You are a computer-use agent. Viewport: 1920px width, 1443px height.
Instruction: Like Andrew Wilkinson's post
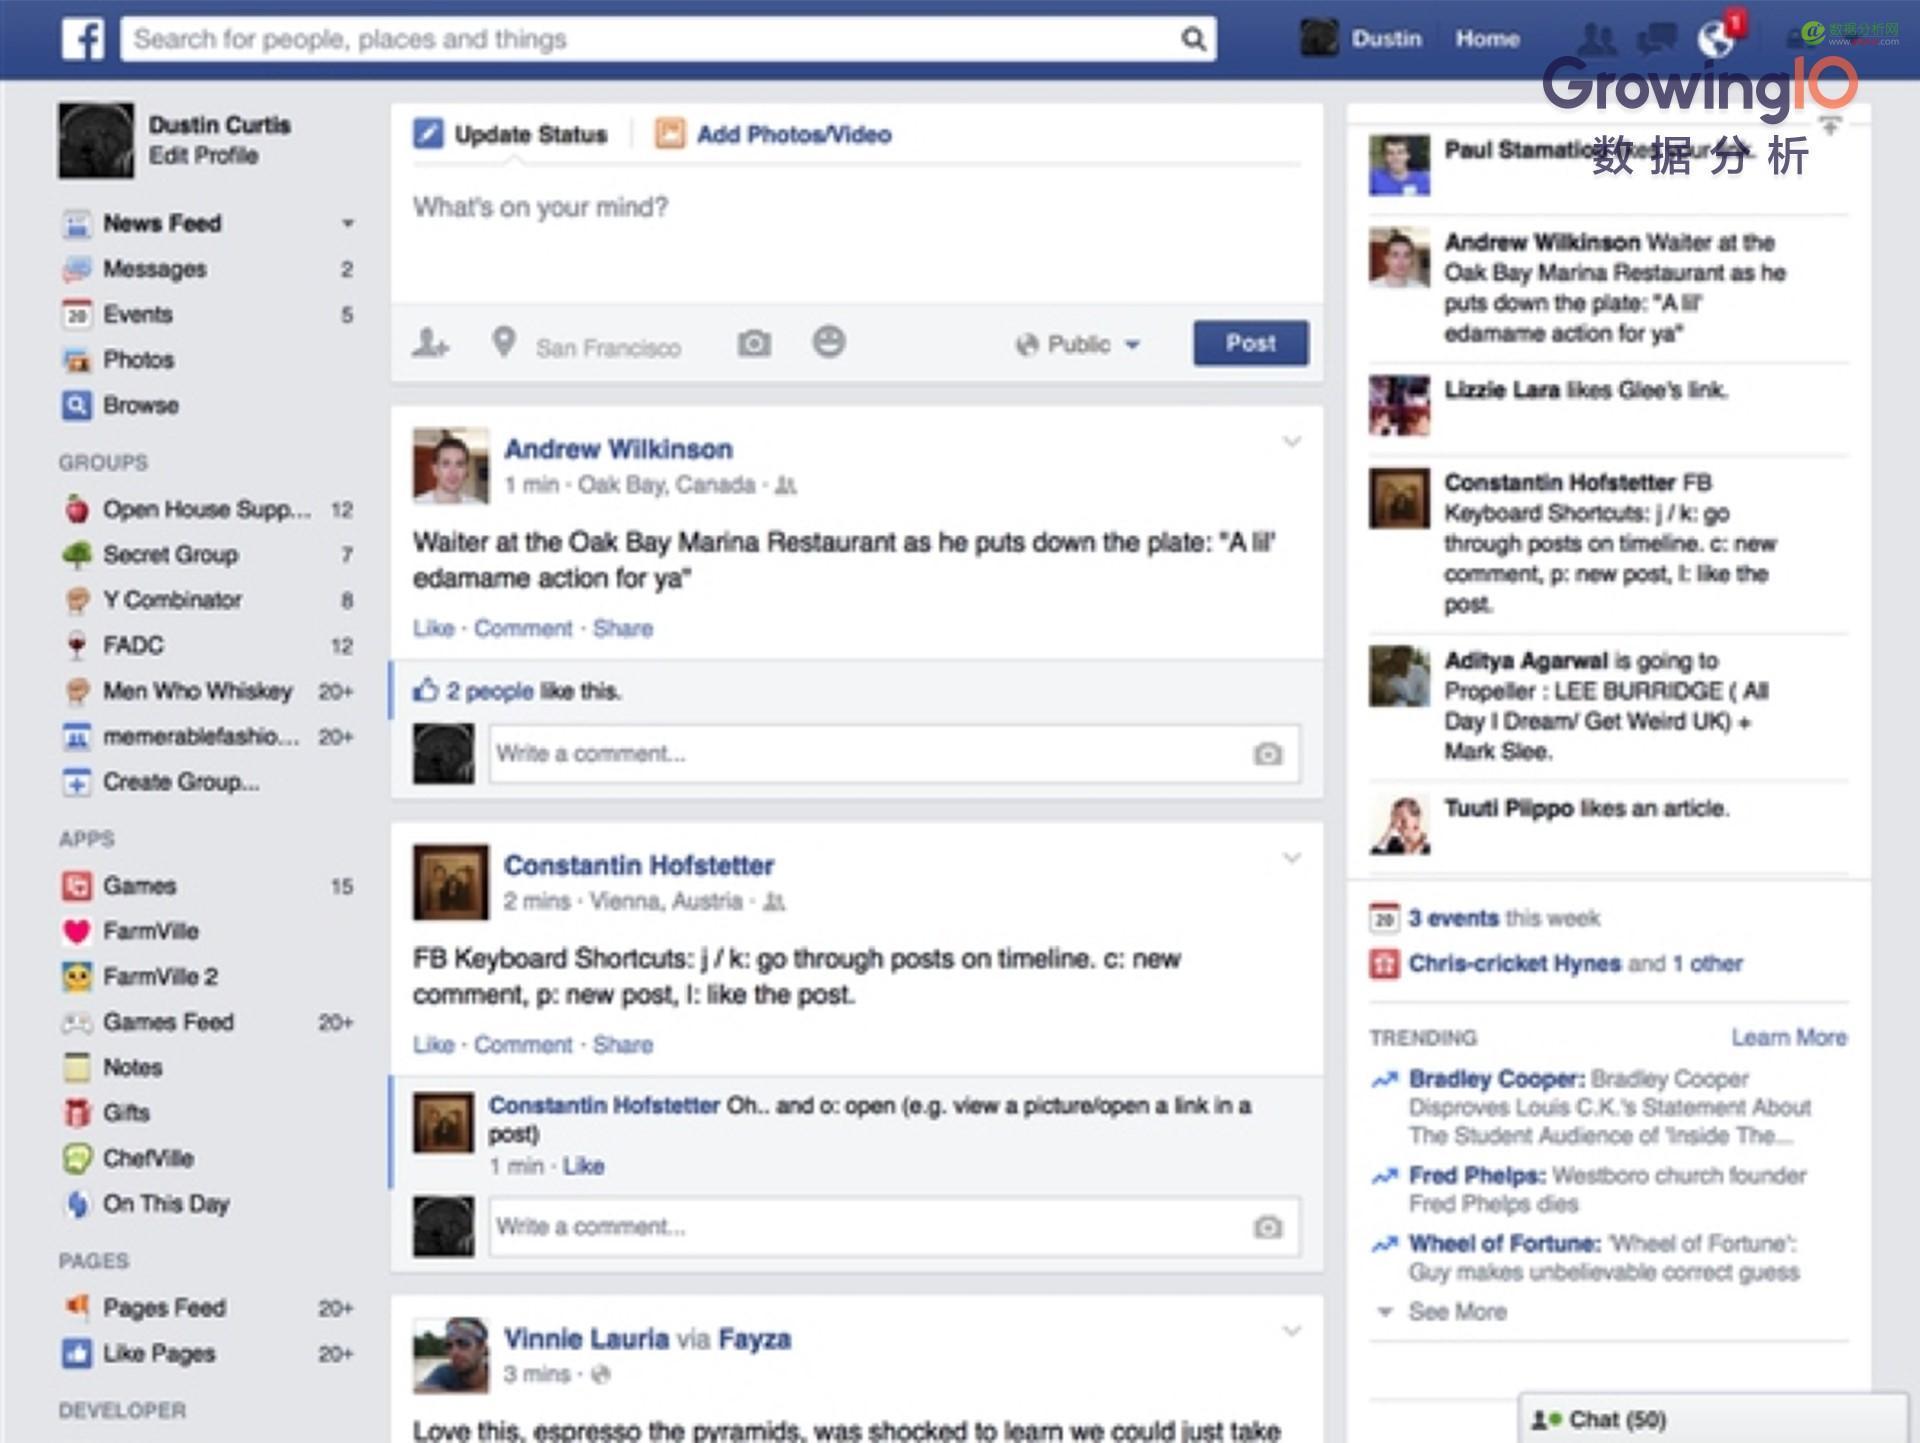[433, 629]
